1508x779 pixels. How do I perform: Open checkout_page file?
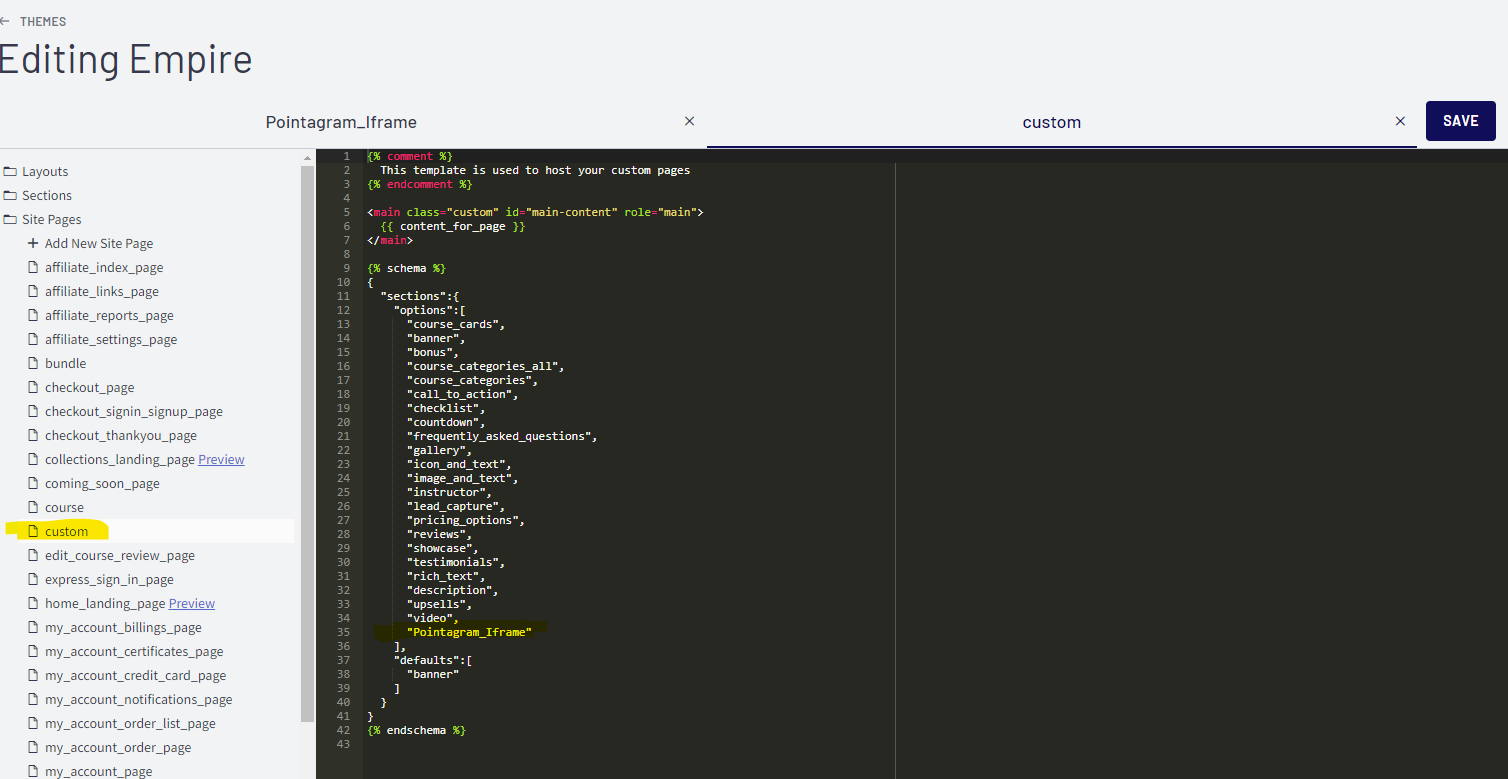tap(89, 387)
